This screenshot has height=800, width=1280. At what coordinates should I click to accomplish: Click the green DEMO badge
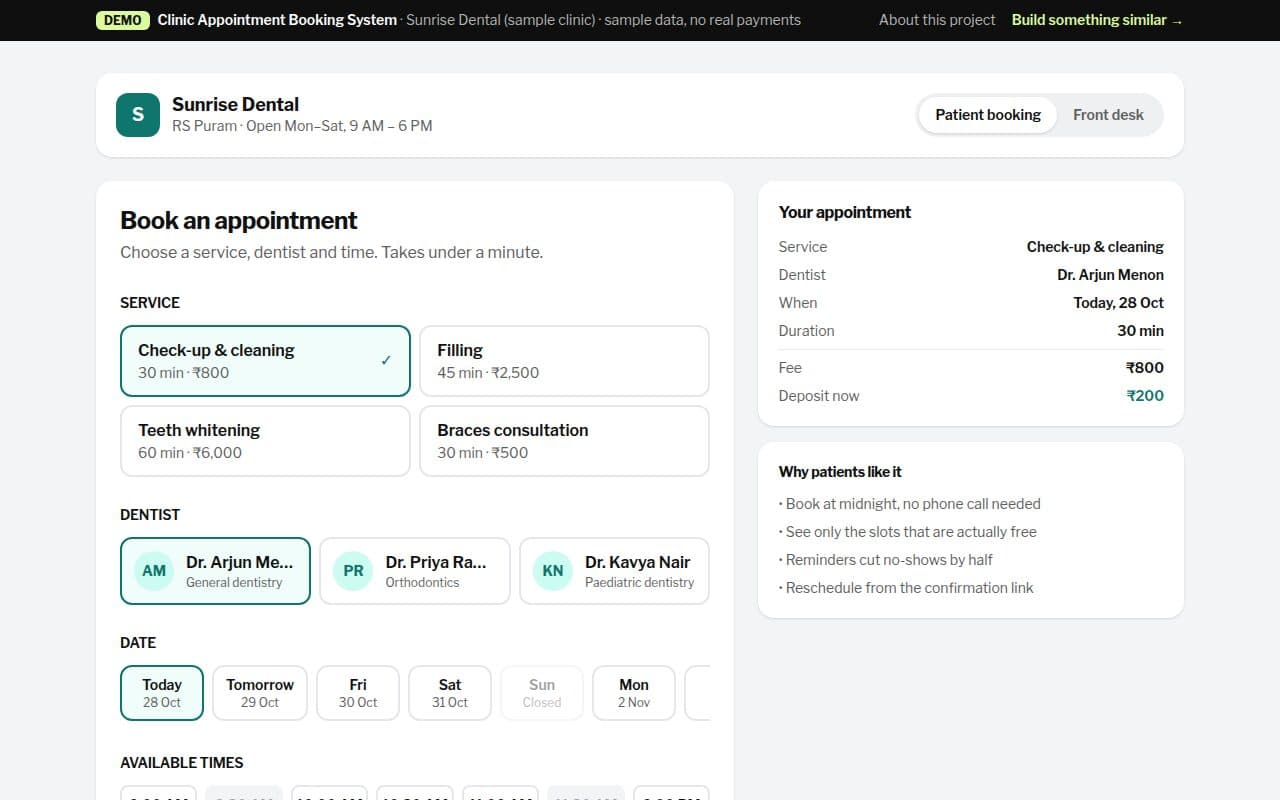123,20
